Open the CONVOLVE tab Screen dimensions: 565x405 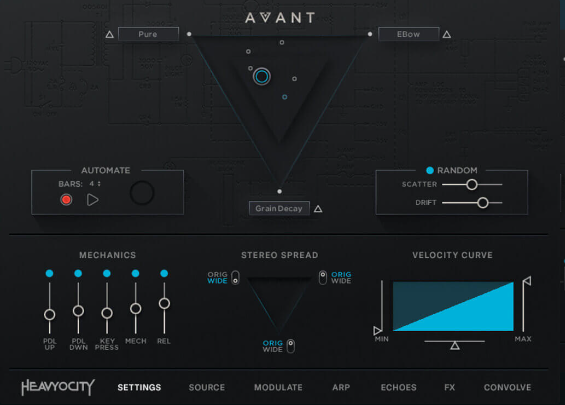point(507,387)
